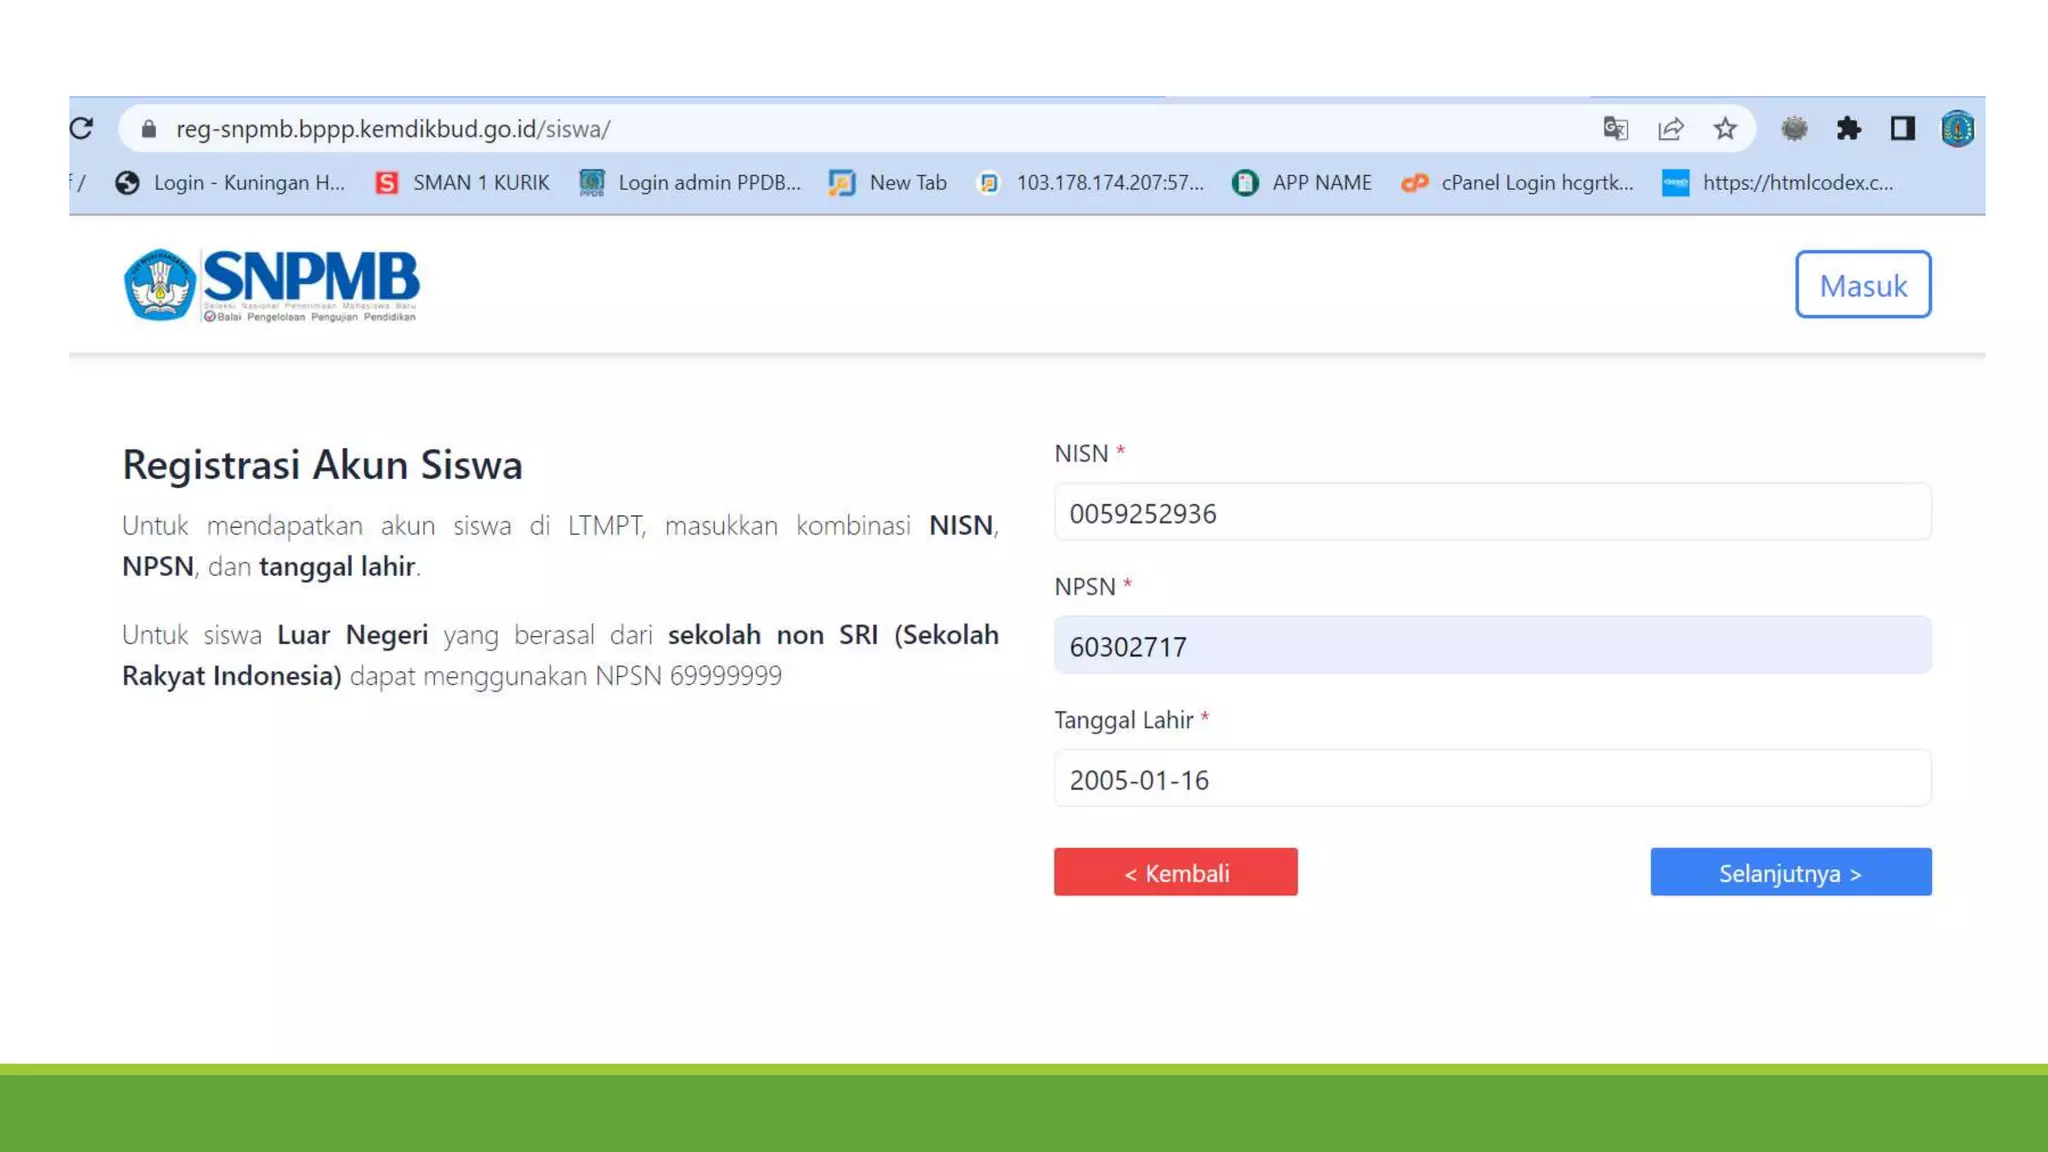Screen dimensions: 2048x1152
Task: Toggle the browser side panel icon
Action: coord(1902,129)
